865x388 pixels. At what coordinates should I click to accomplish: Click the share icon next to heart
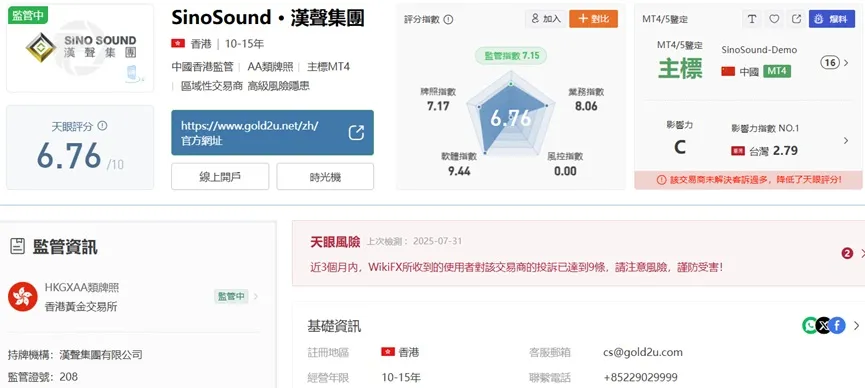(x=796, y=19)
